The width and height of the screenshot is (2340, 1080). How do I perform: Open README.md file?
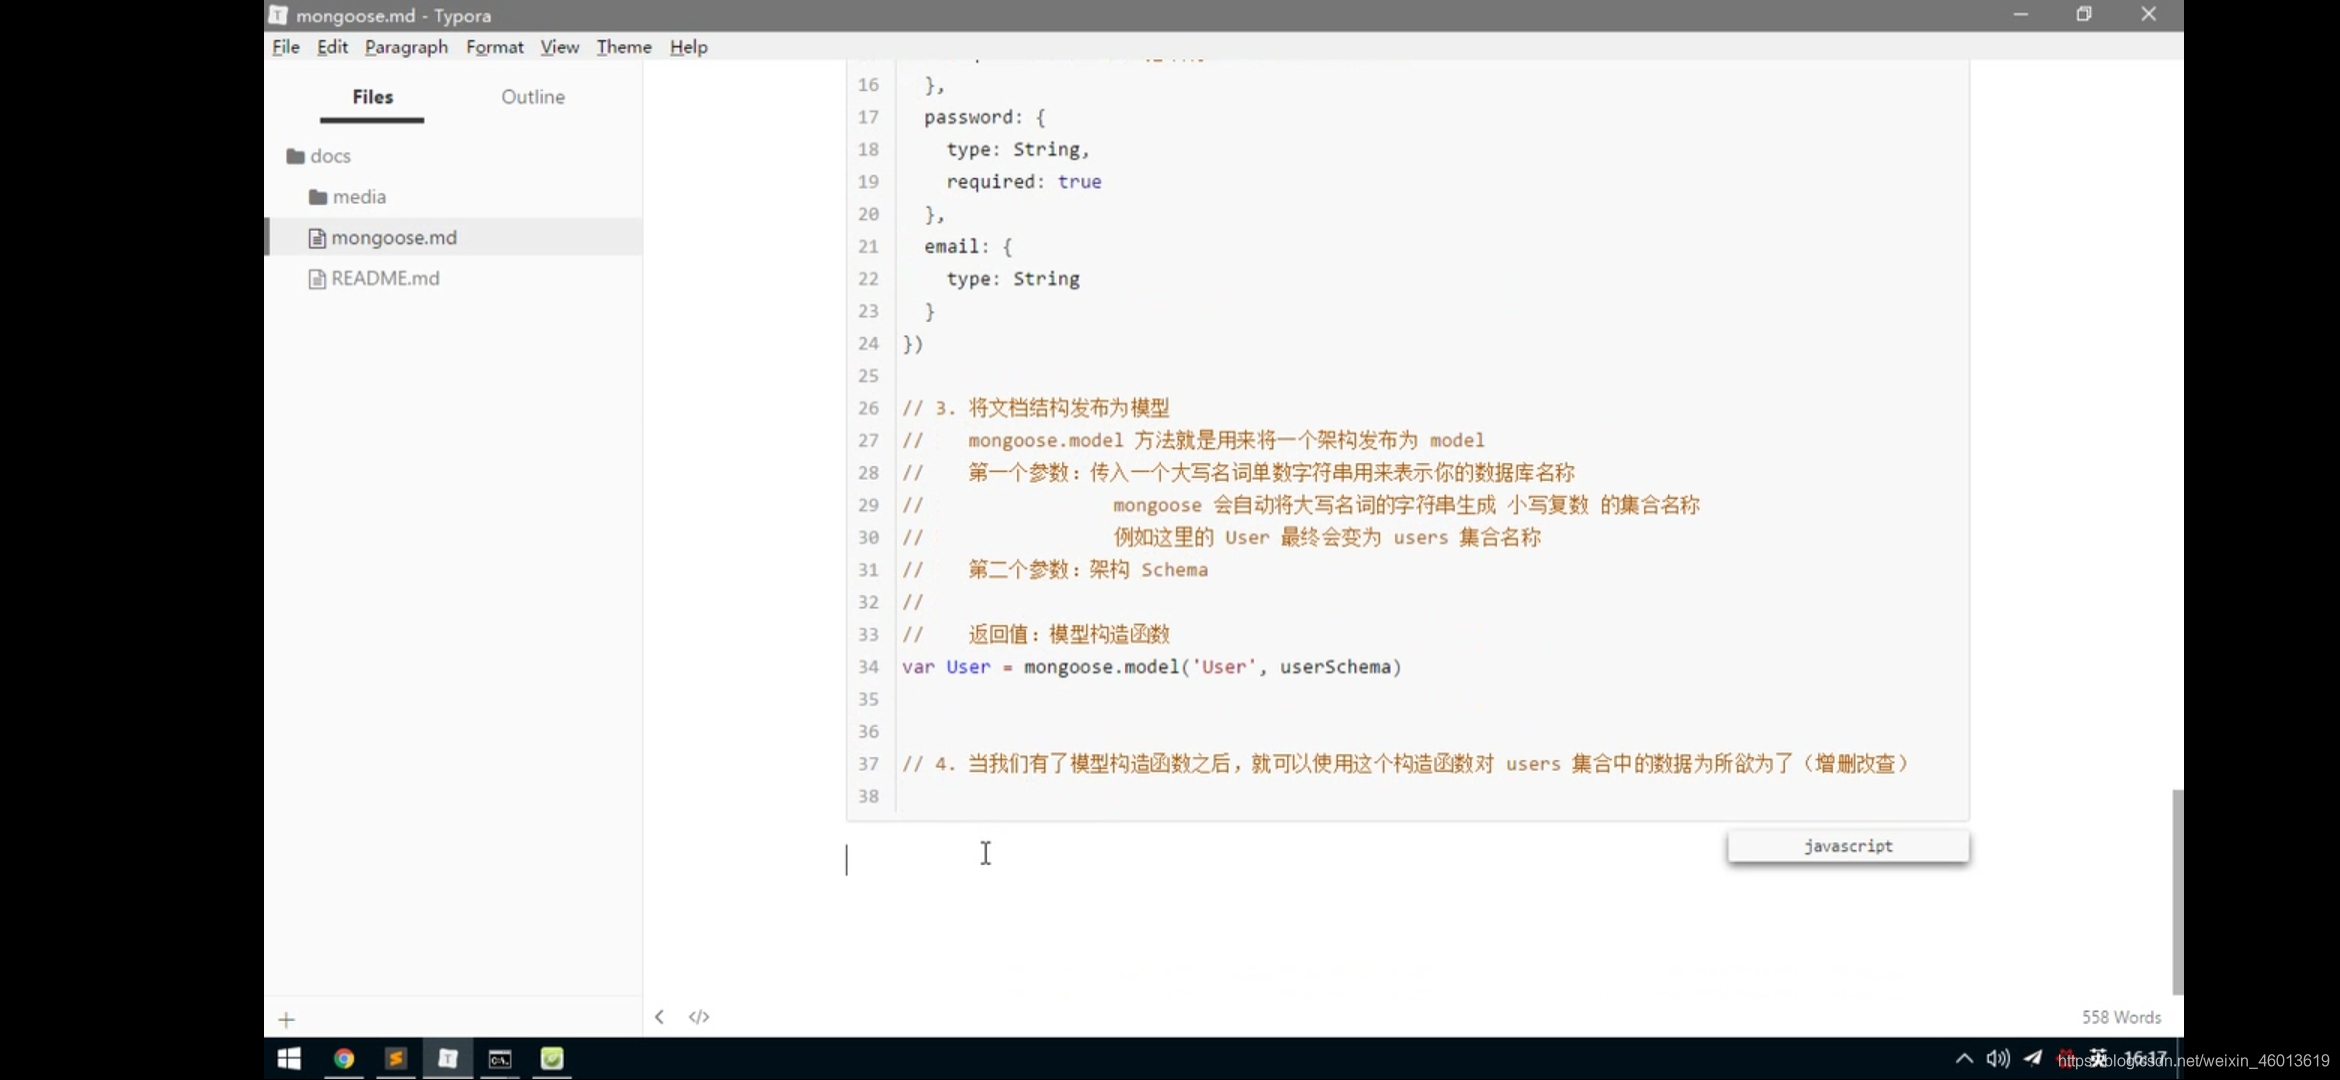click(x=384, y=279)
